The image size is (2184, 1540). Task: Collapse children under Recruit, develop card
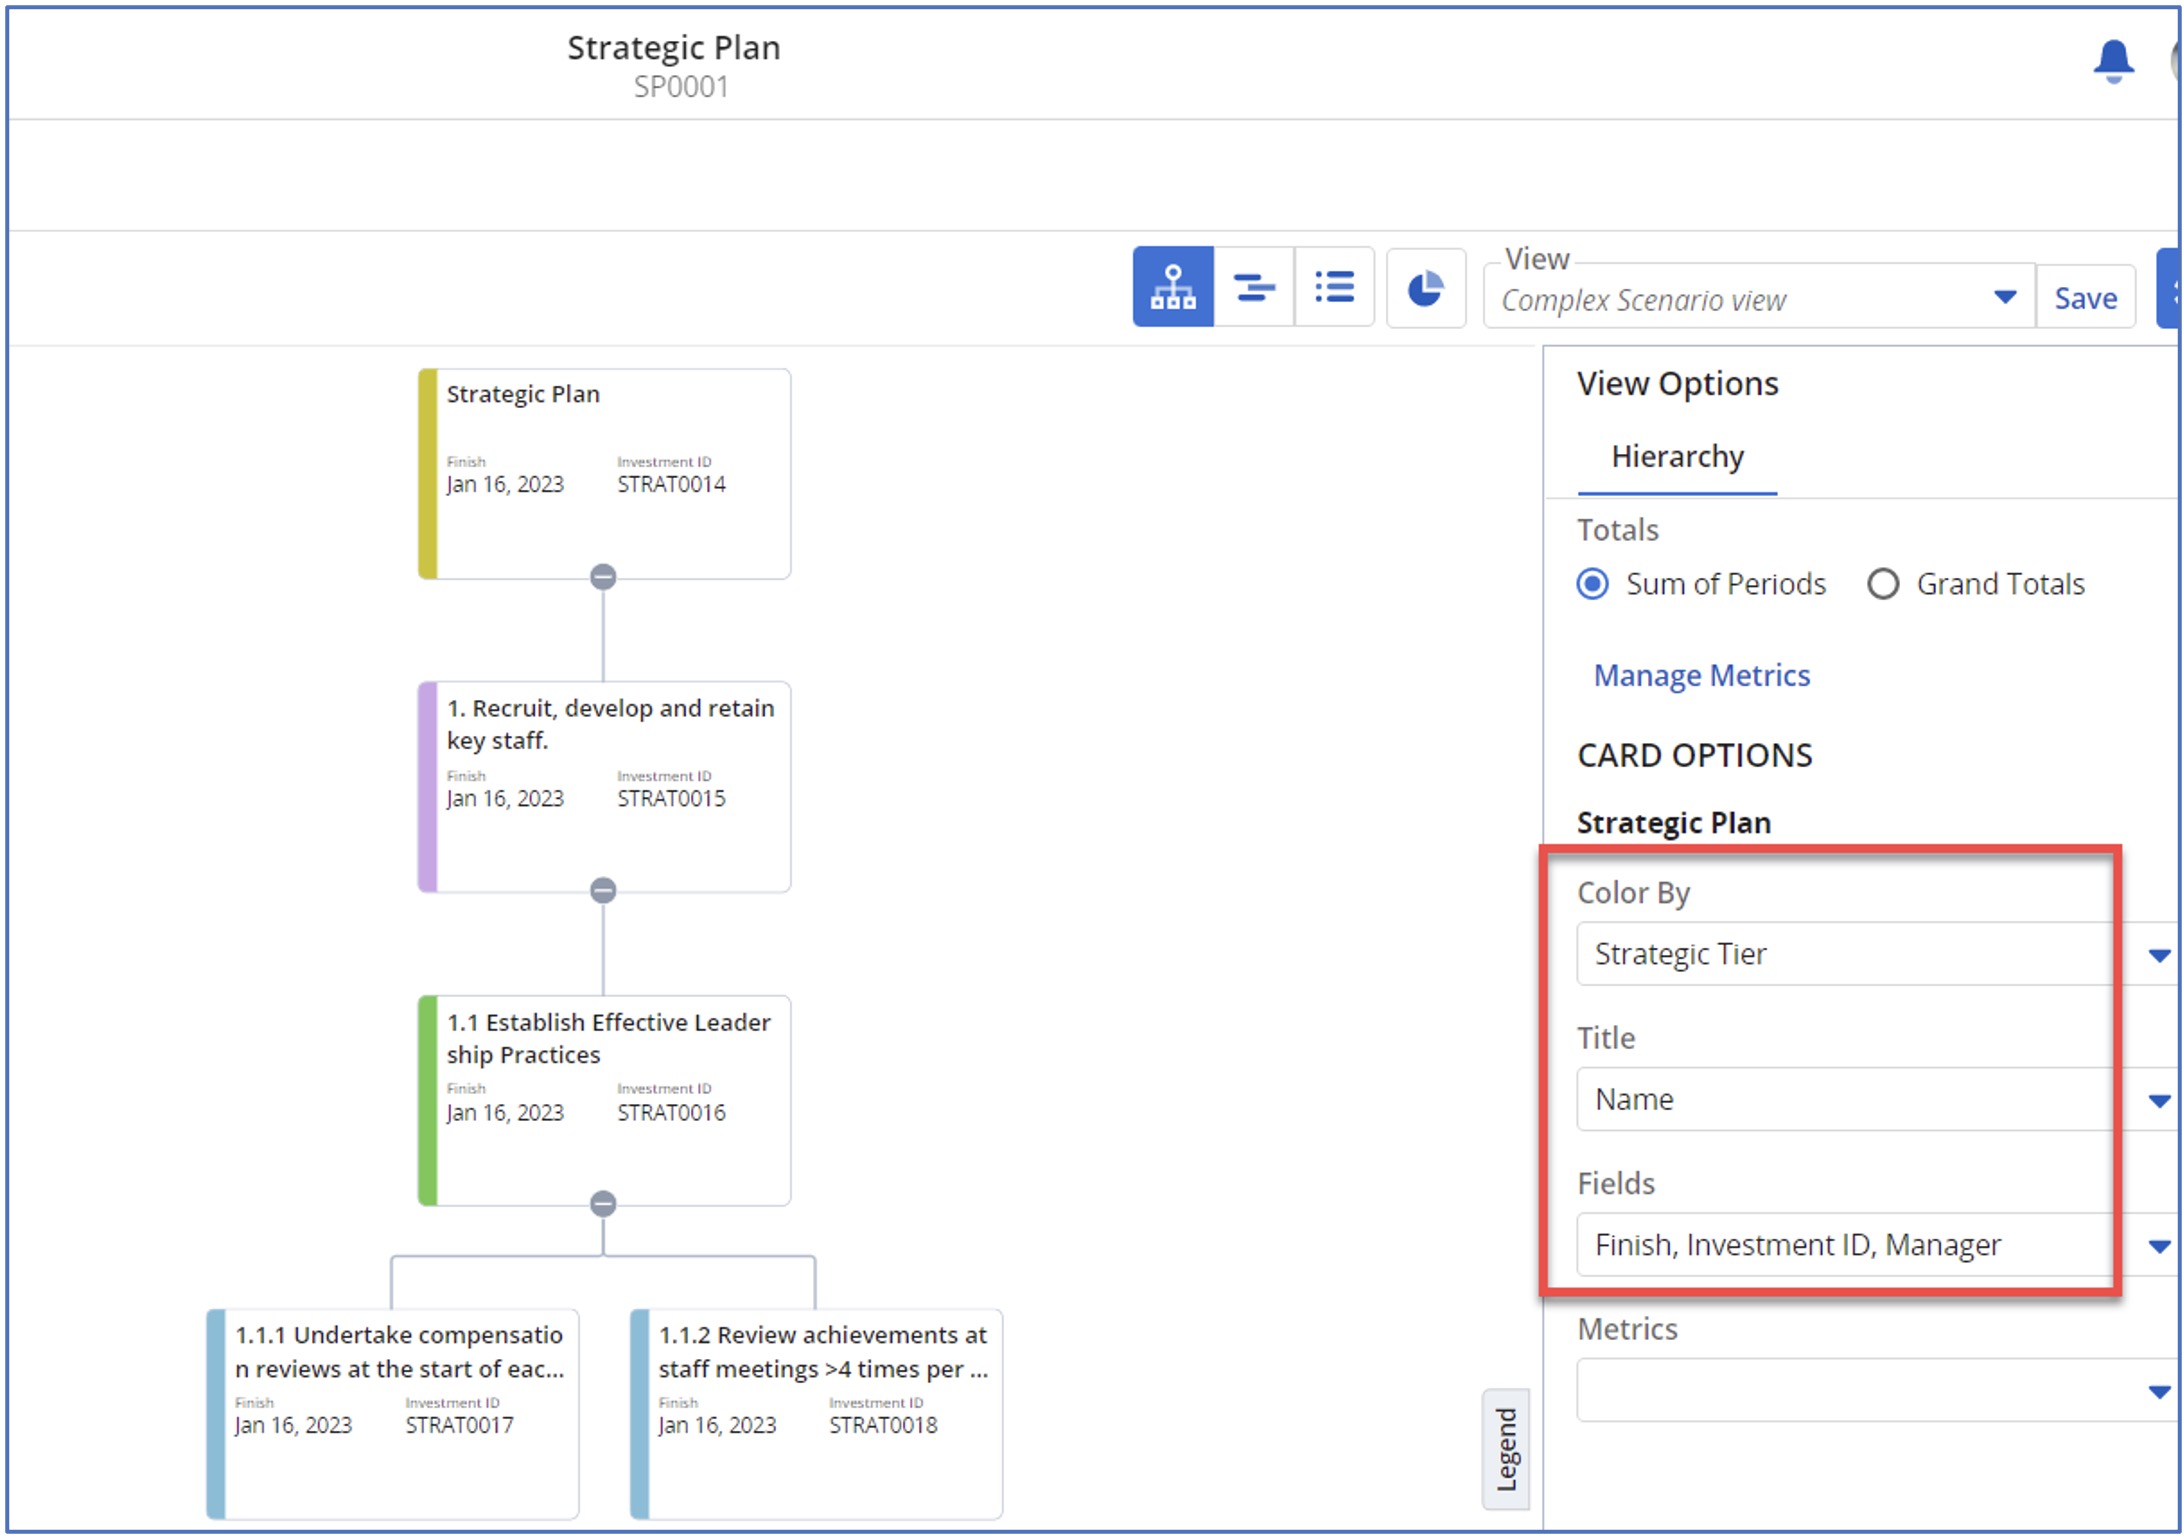603,890
